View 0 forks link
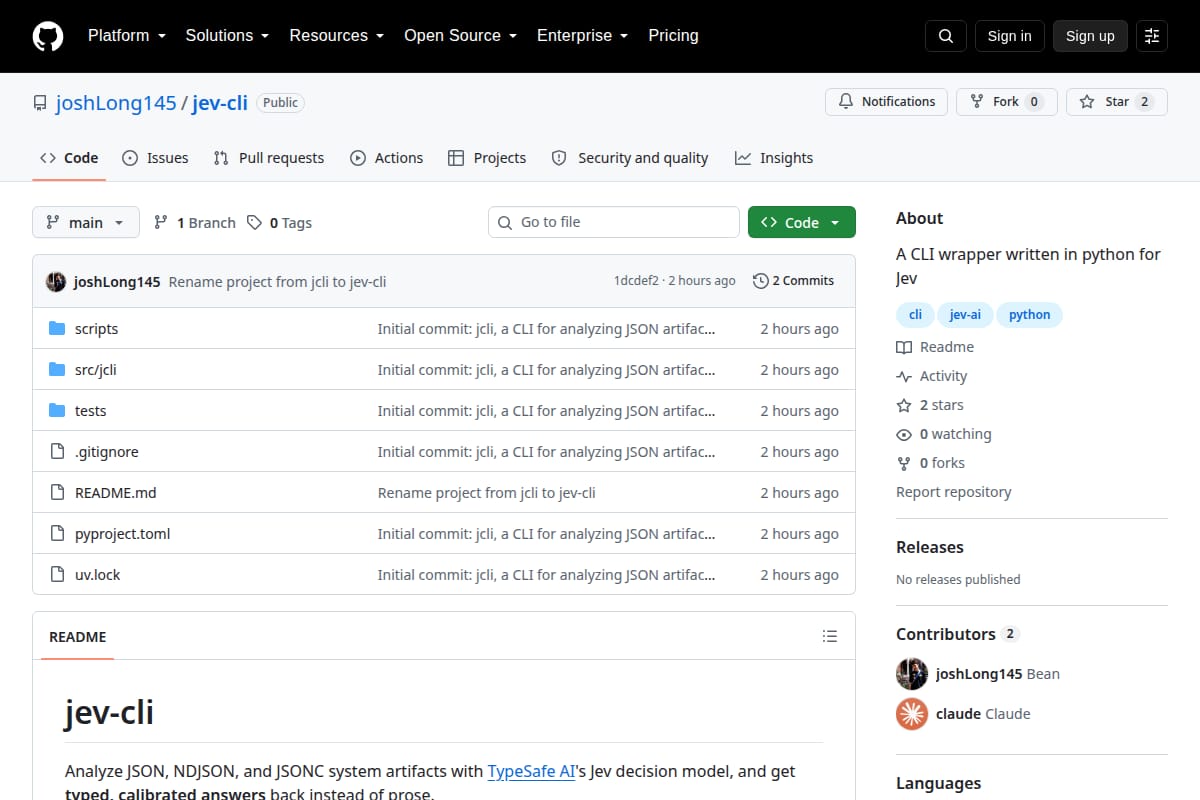This screenshot has width=1200, height=800. [x=931, y=463]
